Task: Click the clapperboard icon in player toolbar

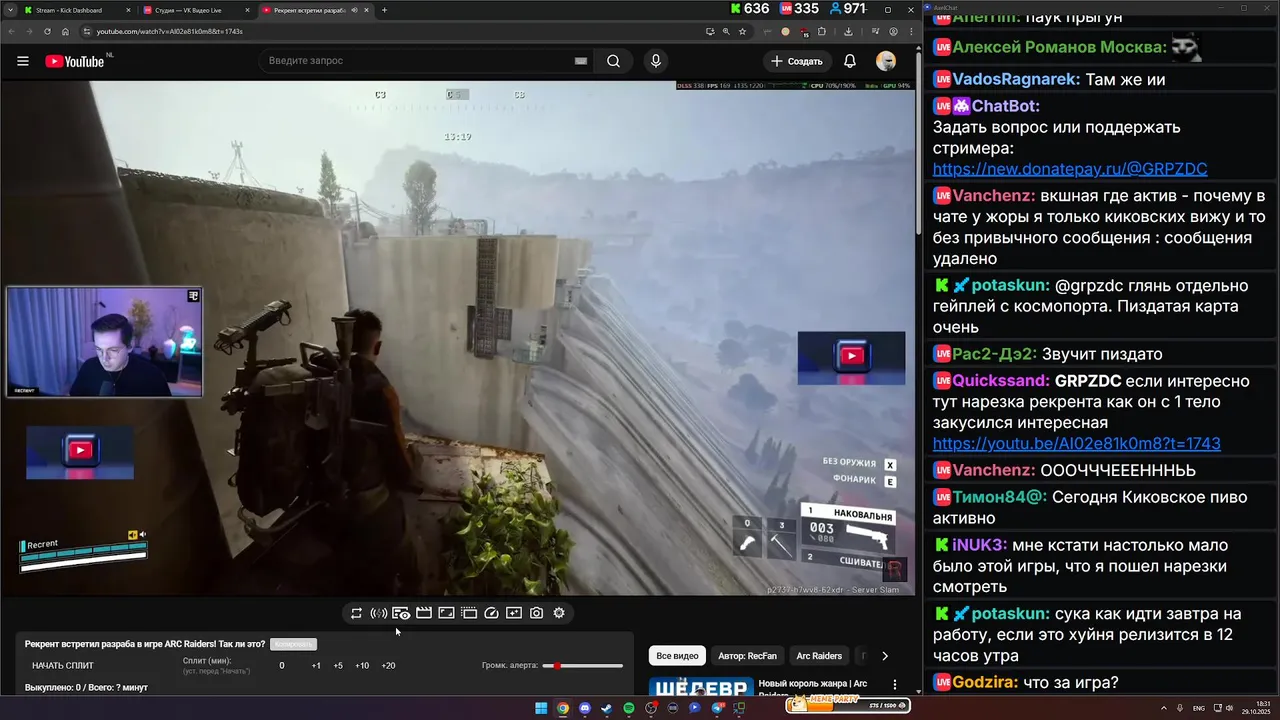Action: pos(424,613)
